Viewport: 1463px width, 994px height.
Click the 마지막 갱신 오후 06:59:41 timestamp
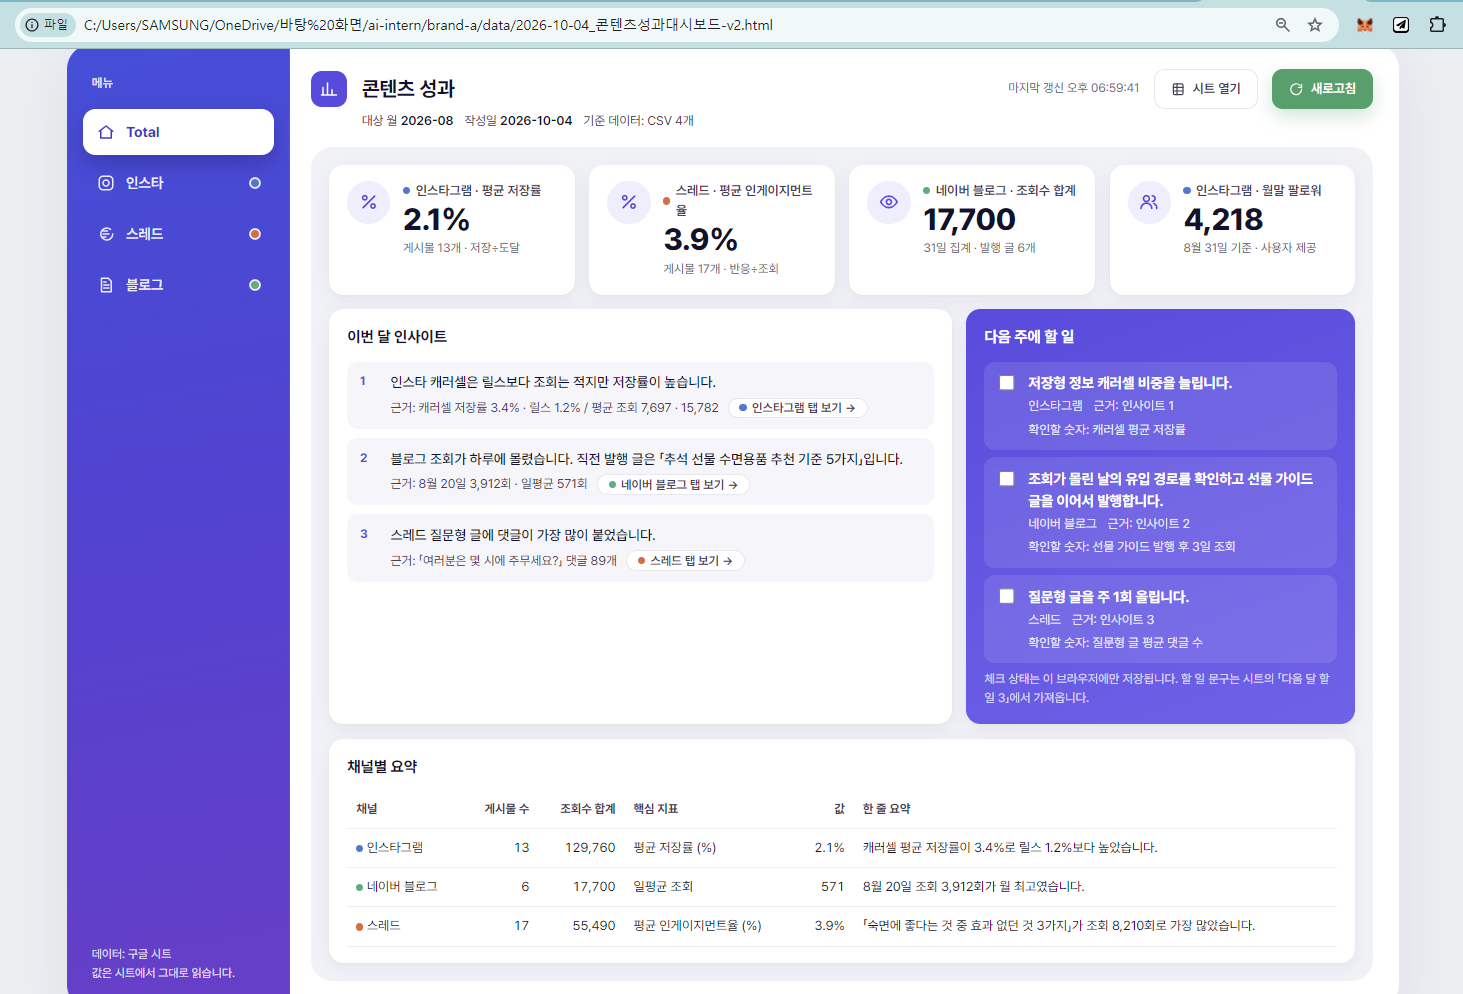coord(1073,88)
